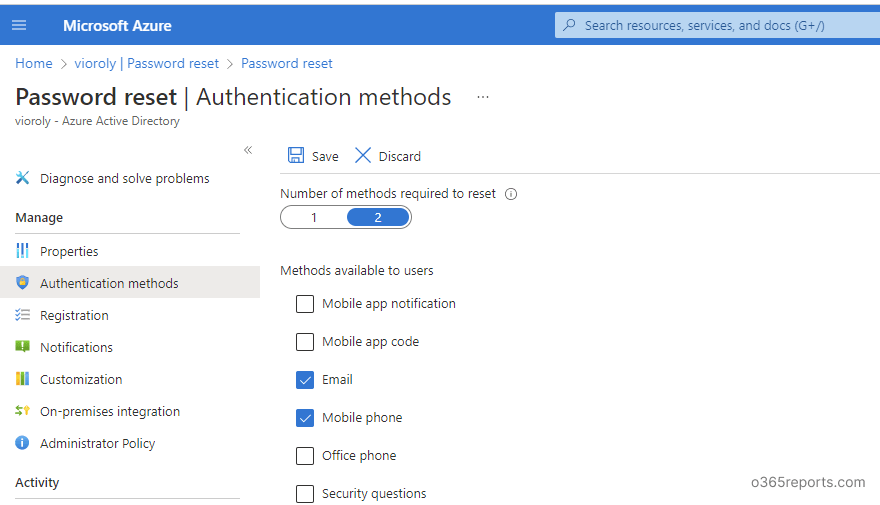Enable the Office phone checkbox
Screen dimensions: 880x505
click(305, 456)
